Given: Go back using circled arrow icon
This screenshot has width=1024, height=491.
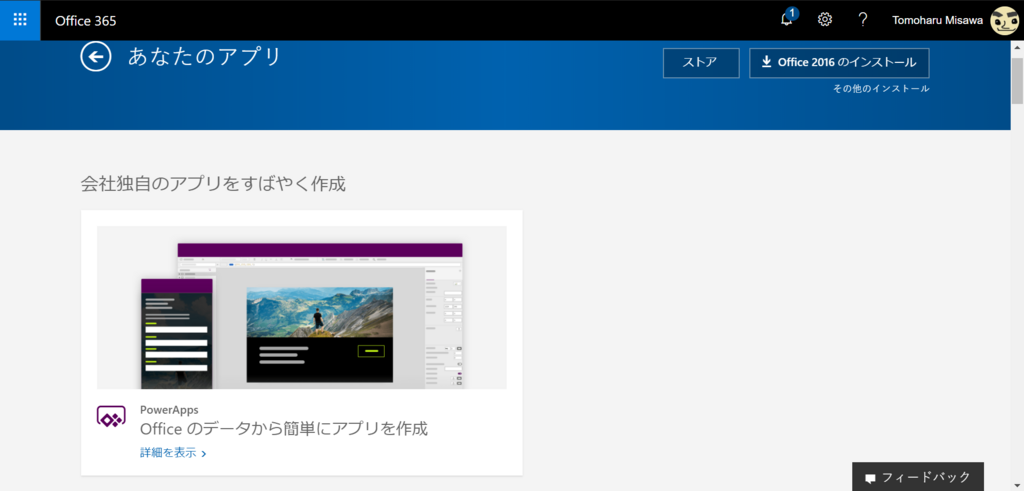Looking at the screenshot, I should (95, 57).
